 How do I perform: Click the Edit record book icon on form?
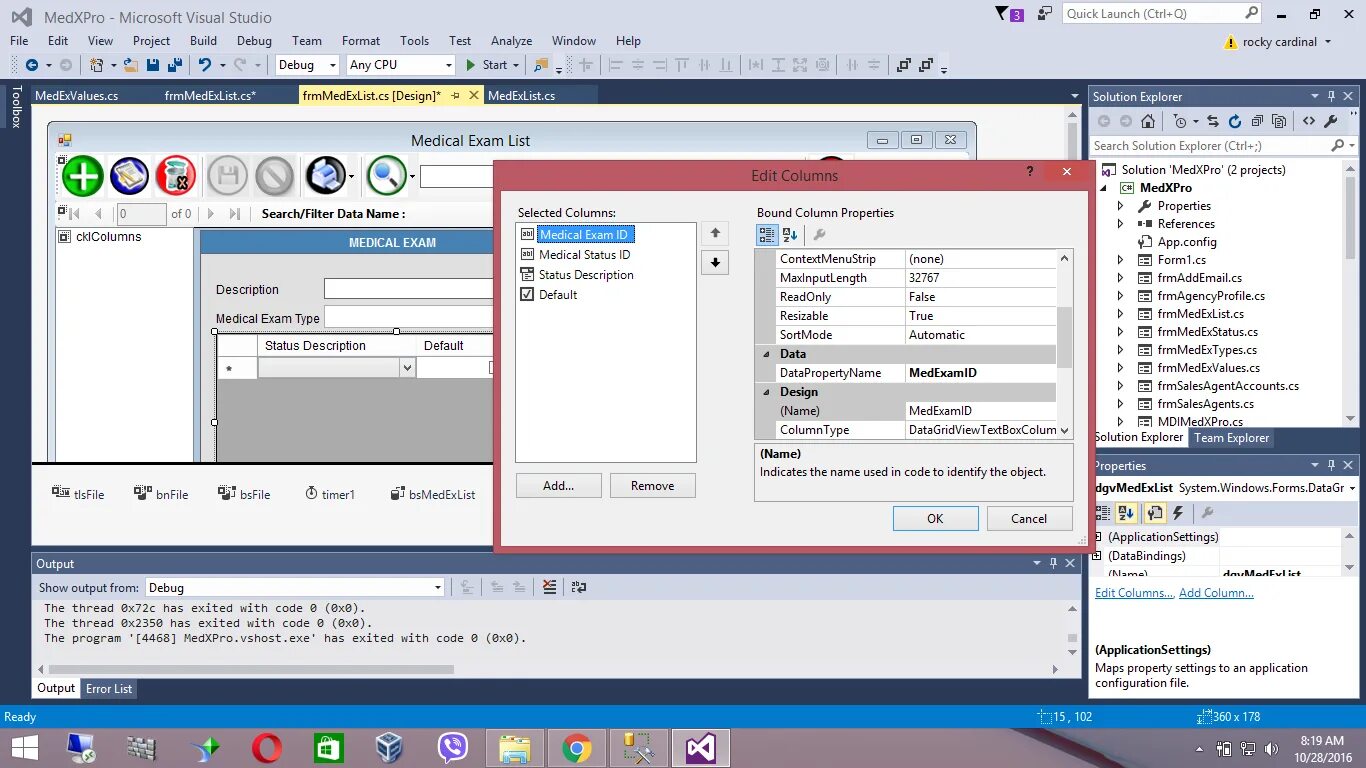(129, 176)
